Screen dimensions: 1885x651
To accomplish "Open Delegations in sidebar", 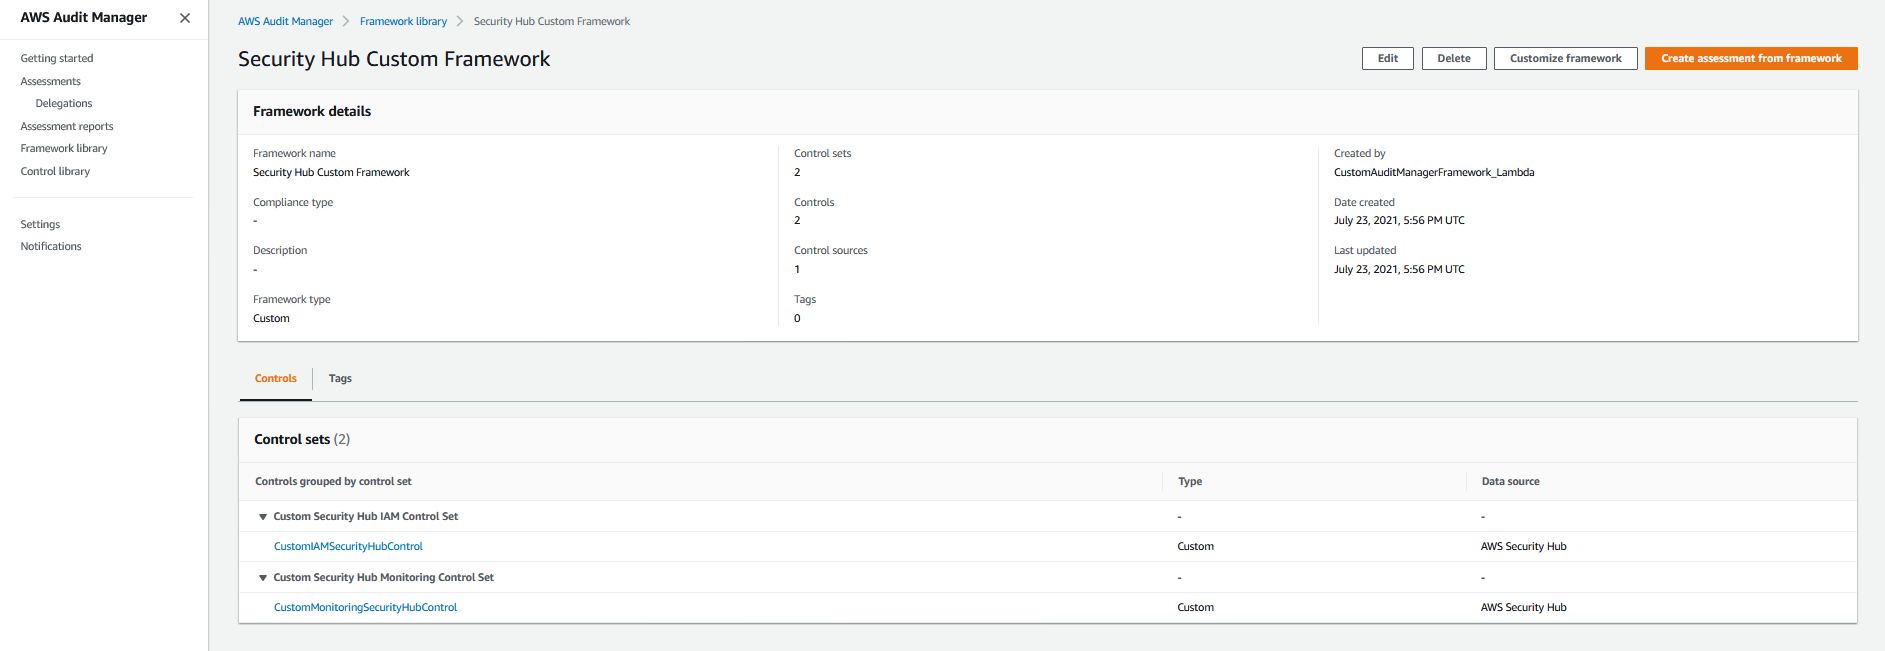I will 64,103.
